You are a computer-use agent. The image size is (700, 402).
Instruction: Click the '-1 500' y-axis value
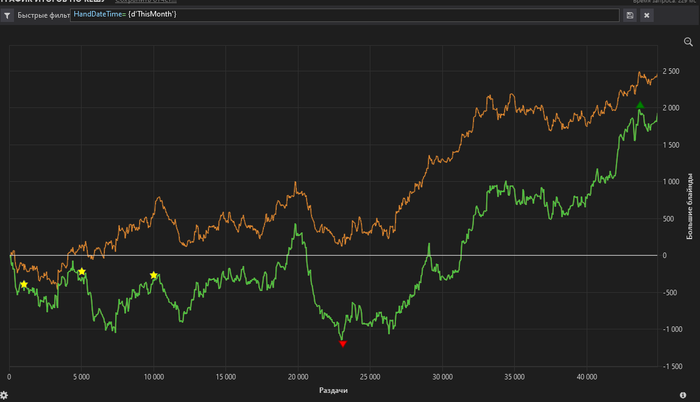tap(672, 366)
